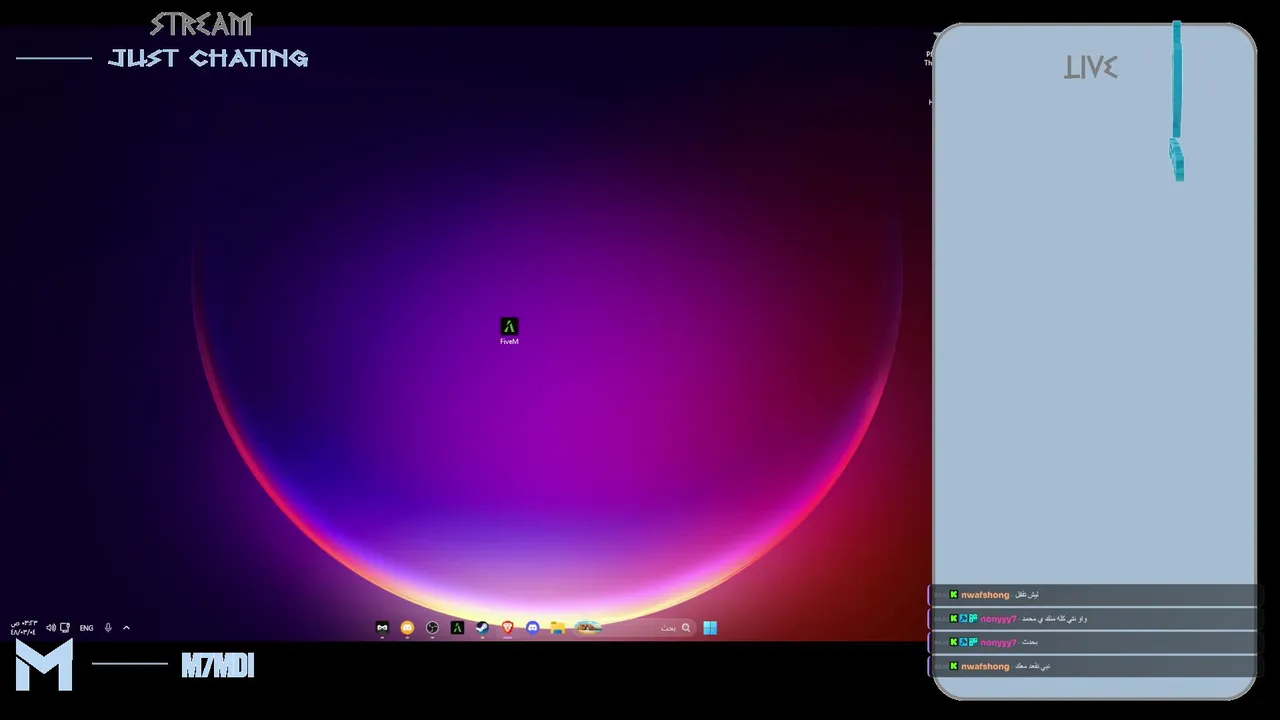Switch to FiveM in the taskbar

coord(457,628)
